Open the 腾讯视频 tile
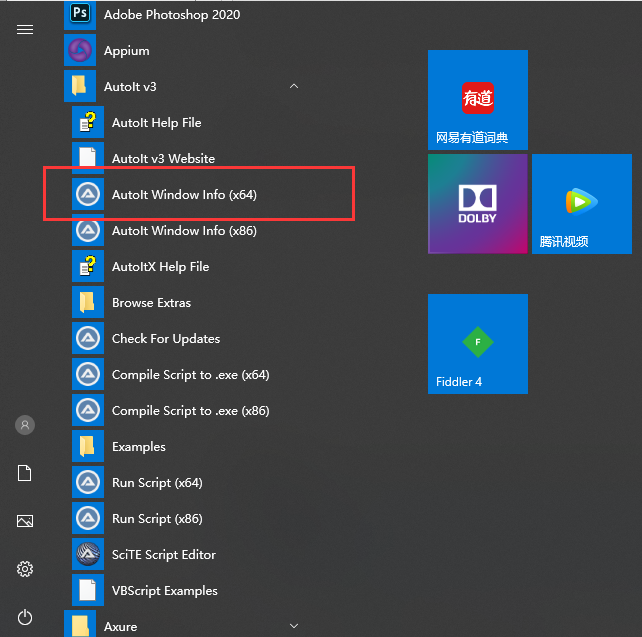642x637 pixels. tap(582, 204)
